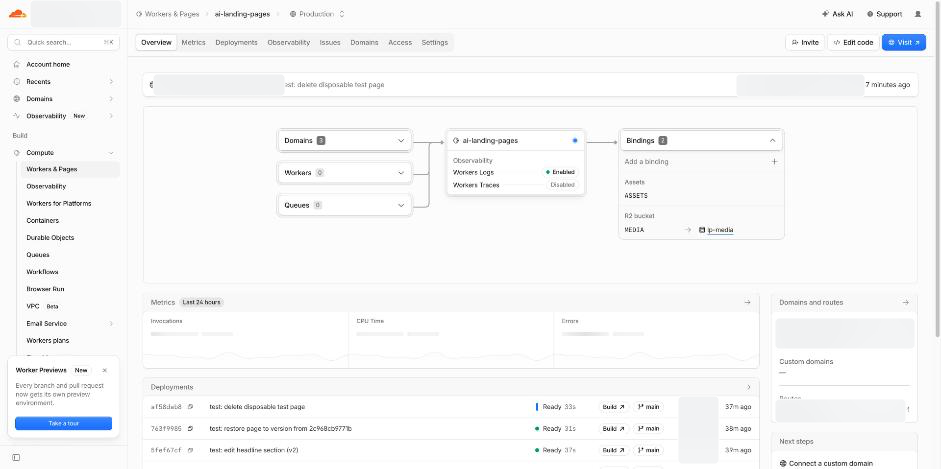Click main branch for af58da68 deployment
The height and width of the screenshot is (469, 941).
[648, 407]
